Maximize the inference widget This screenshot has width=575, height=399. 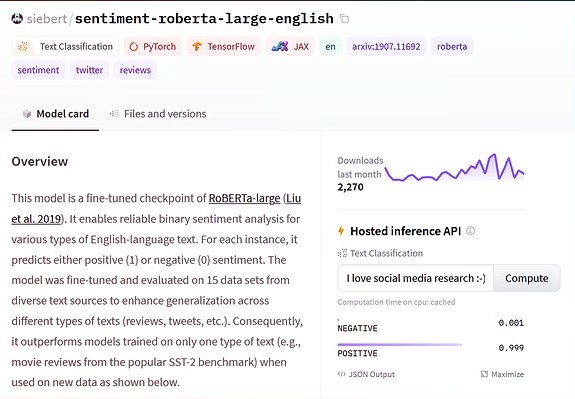[502, 374]
